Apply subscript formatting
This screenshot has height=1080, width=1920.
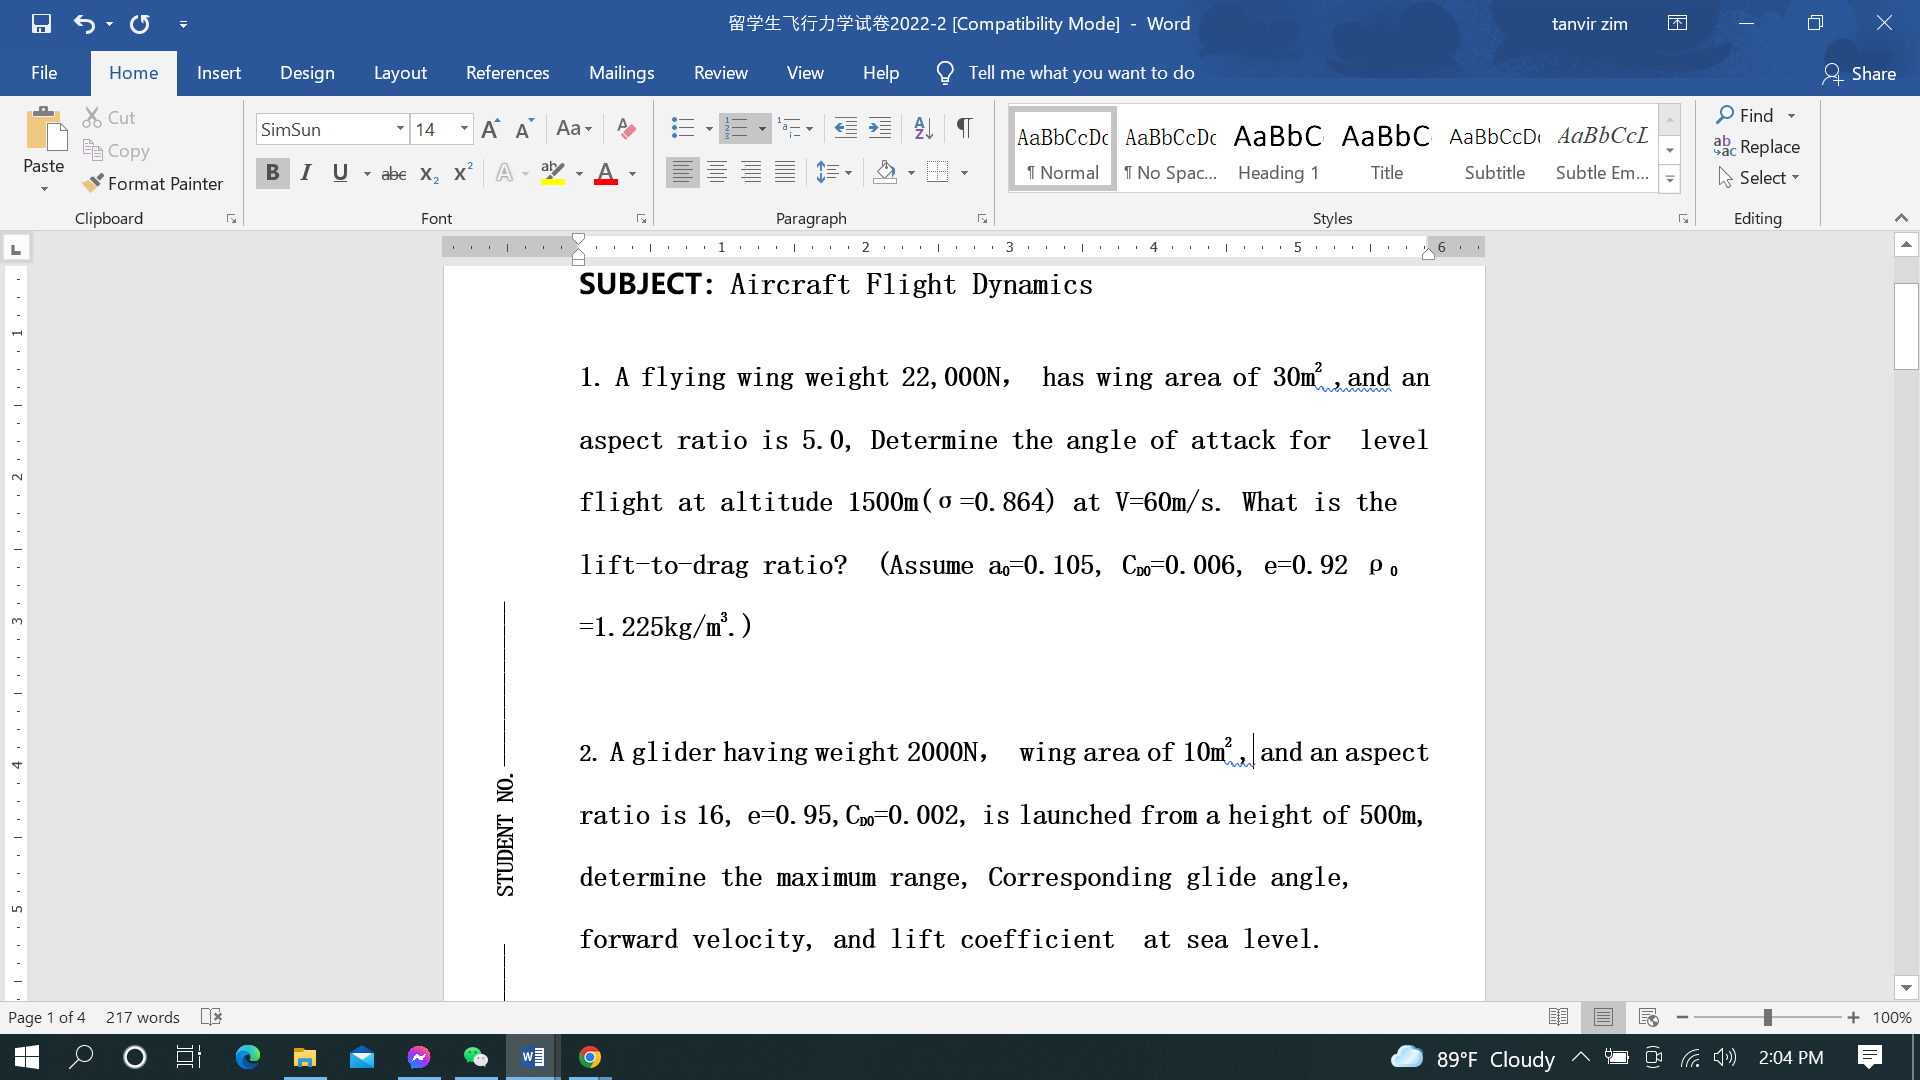[428, 172]
